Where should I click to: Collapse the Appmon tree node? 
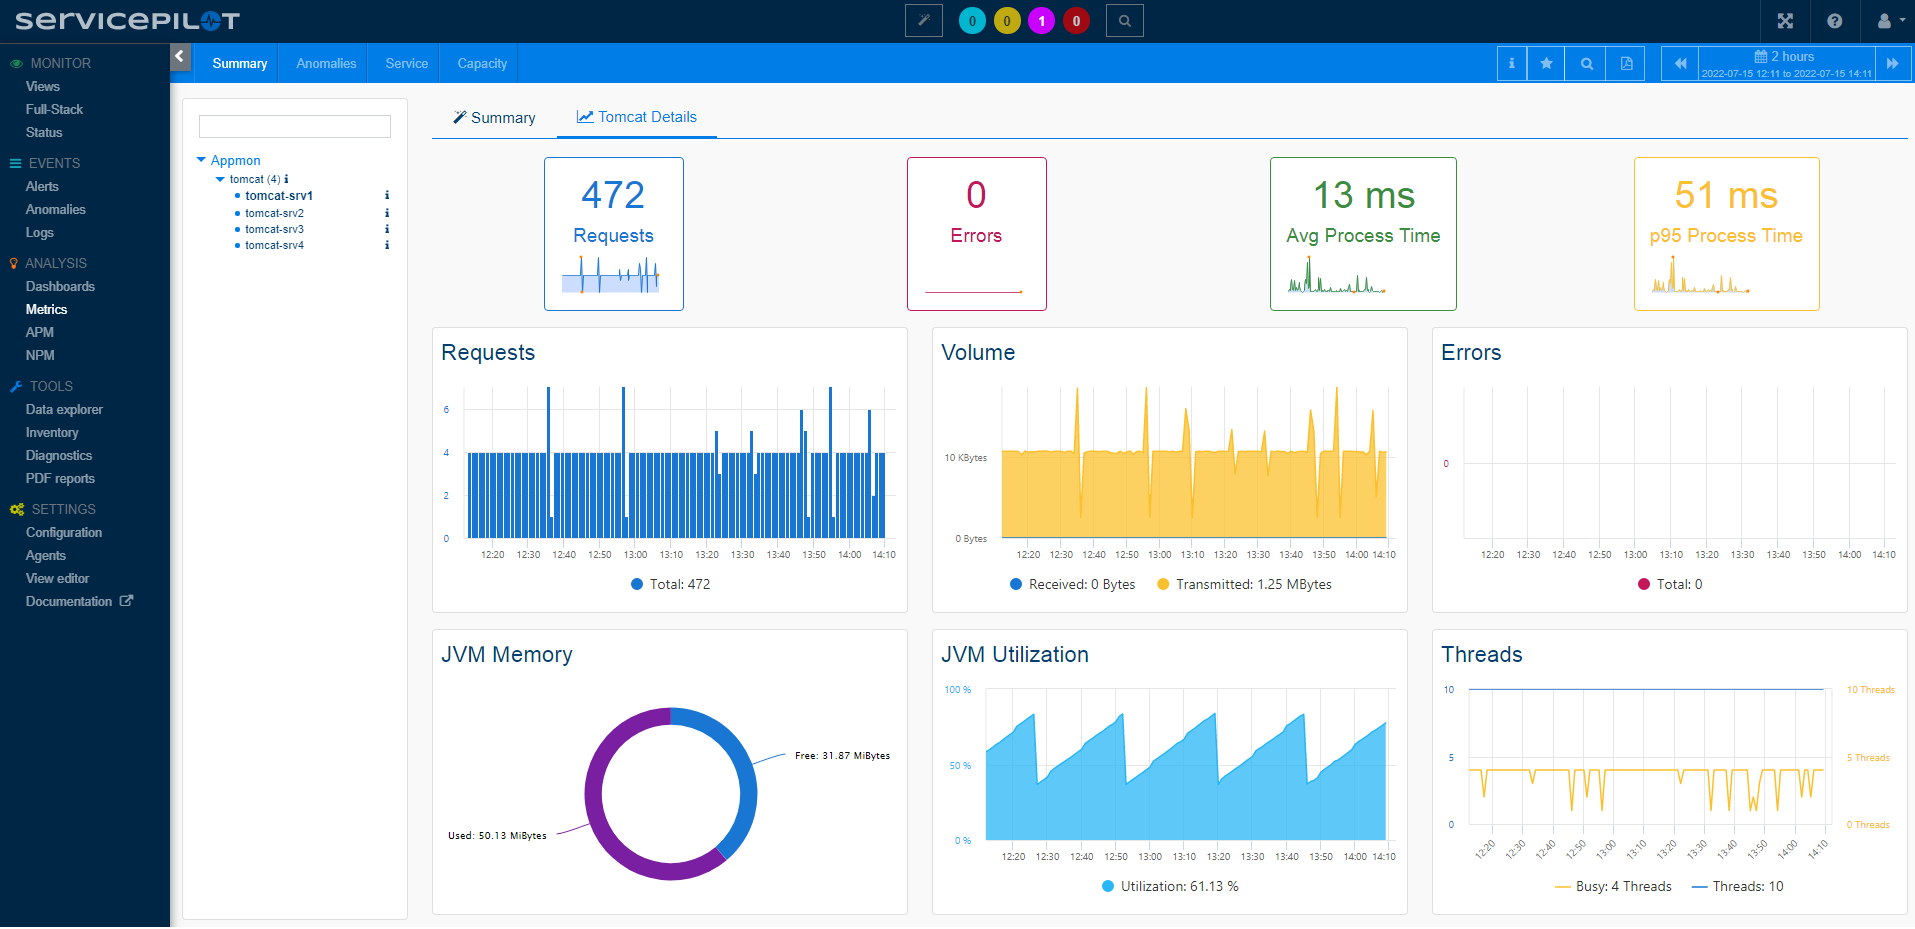[202, 160]
